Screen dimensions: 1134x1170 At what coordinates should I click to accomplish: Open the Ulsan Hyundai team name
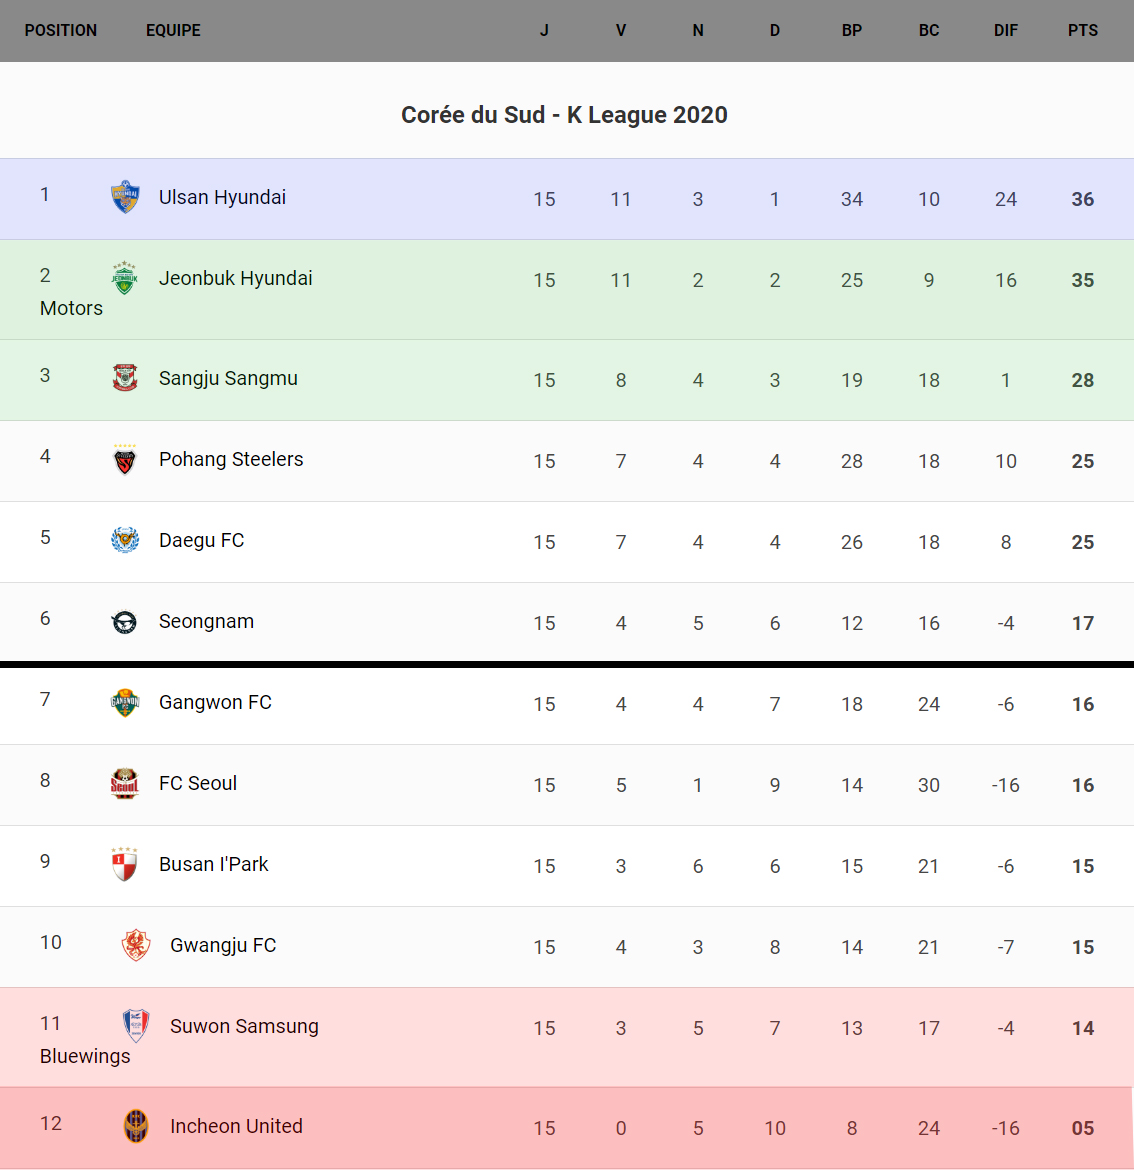222,197
